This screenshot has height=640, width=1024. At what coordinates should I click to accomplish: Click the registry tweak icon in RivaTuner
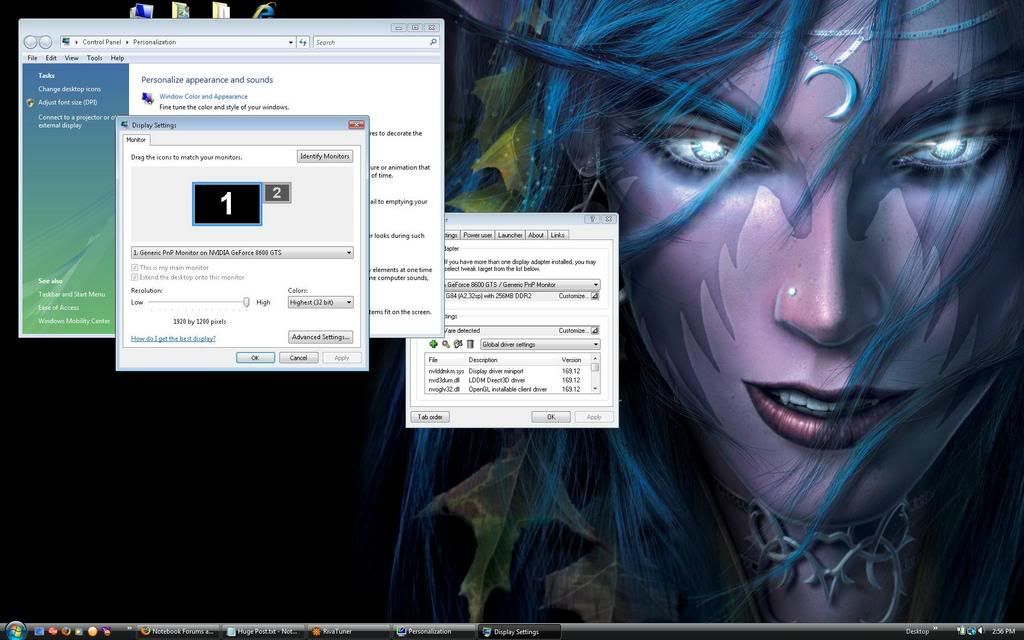458,344
